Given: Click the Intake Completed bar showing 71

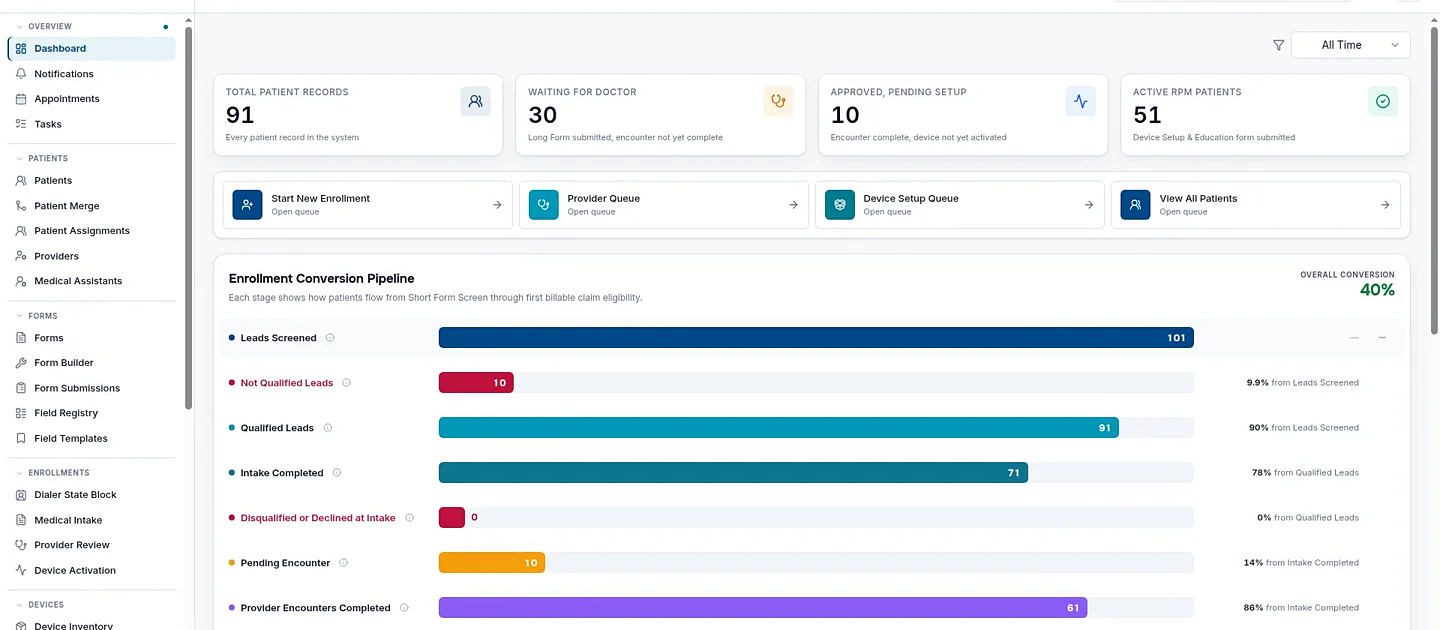Looking at the screenshot, I should click(733, 473).
